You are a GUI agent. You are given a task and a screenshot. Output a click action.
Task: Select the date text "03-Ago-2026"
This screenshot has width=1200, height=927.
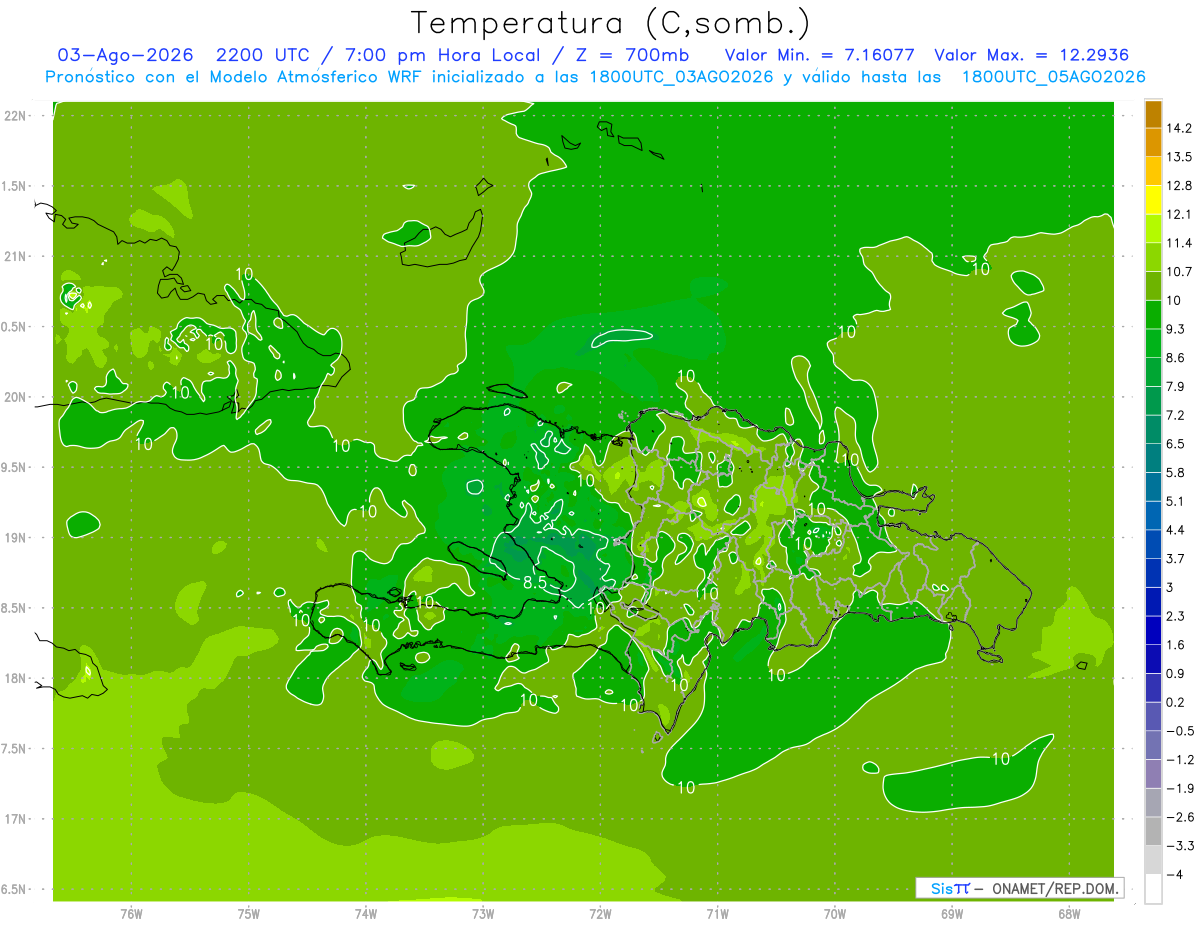pyautogui.click(x=126, y=55)
